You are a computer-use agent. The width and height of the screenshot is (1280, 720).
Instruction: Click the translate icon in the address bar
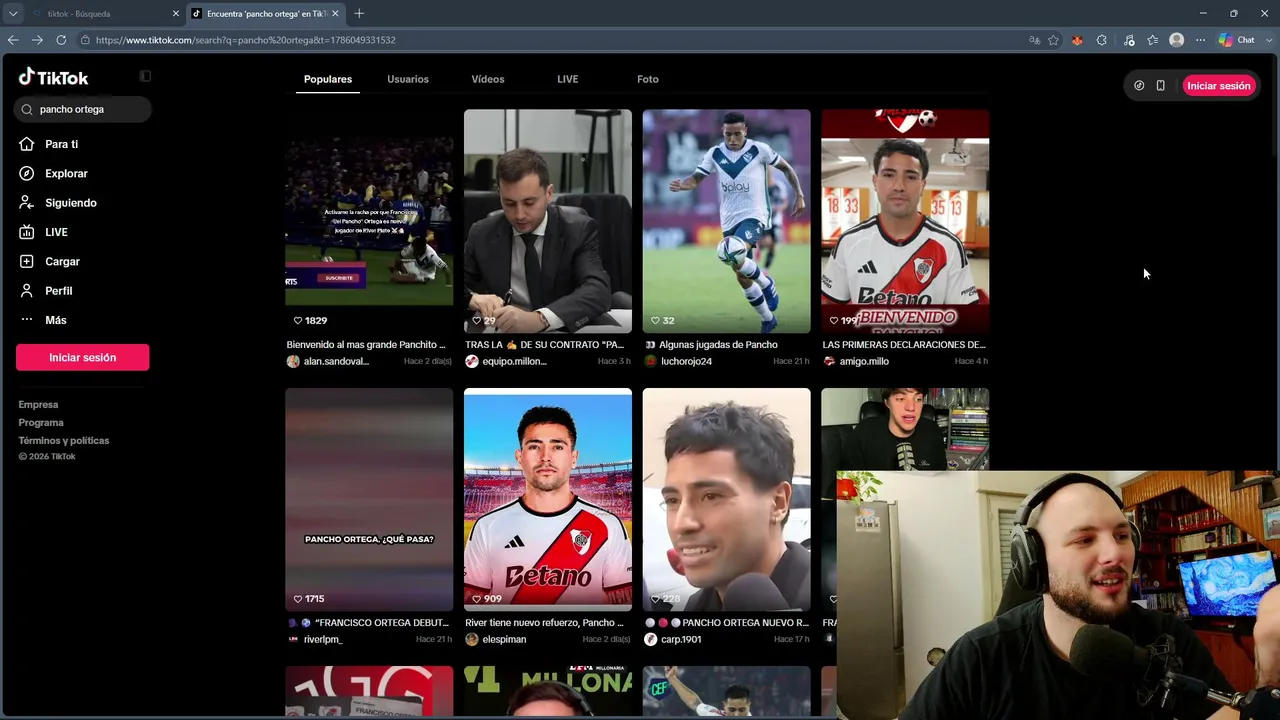click(1034, 40)
